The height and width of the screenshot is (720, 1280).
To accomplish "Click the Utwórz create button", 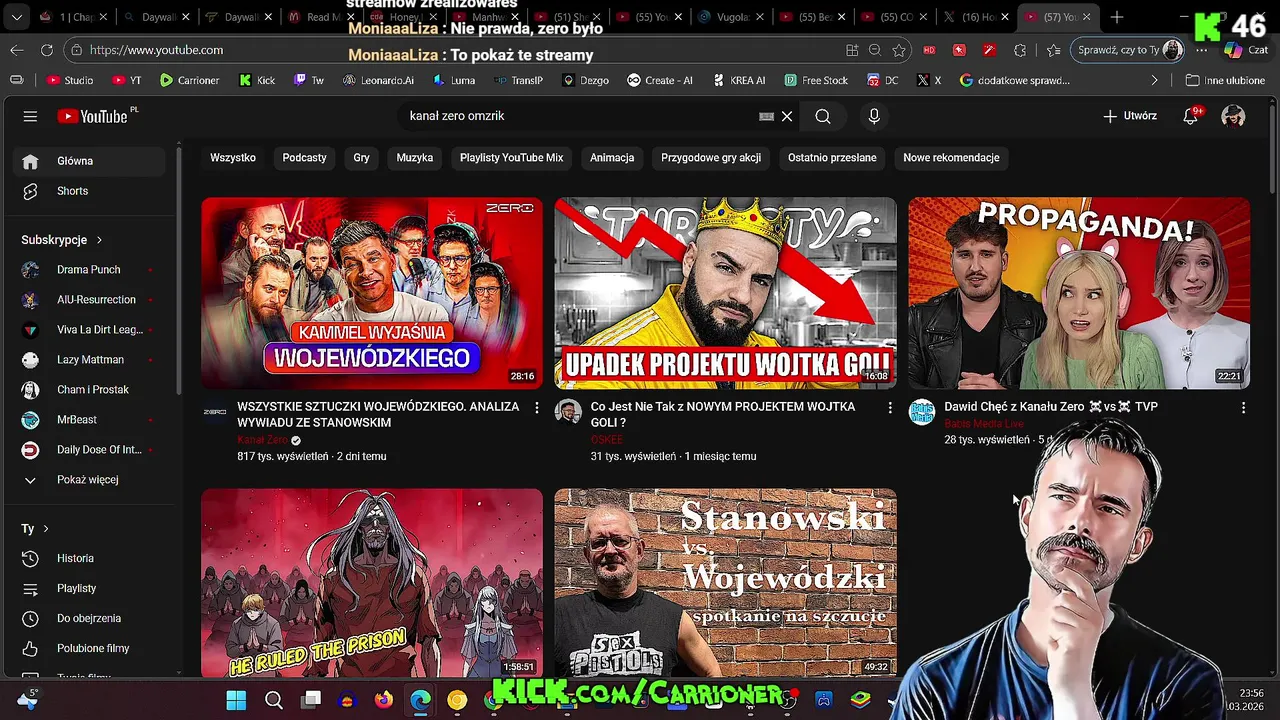I will (1130, 116).
